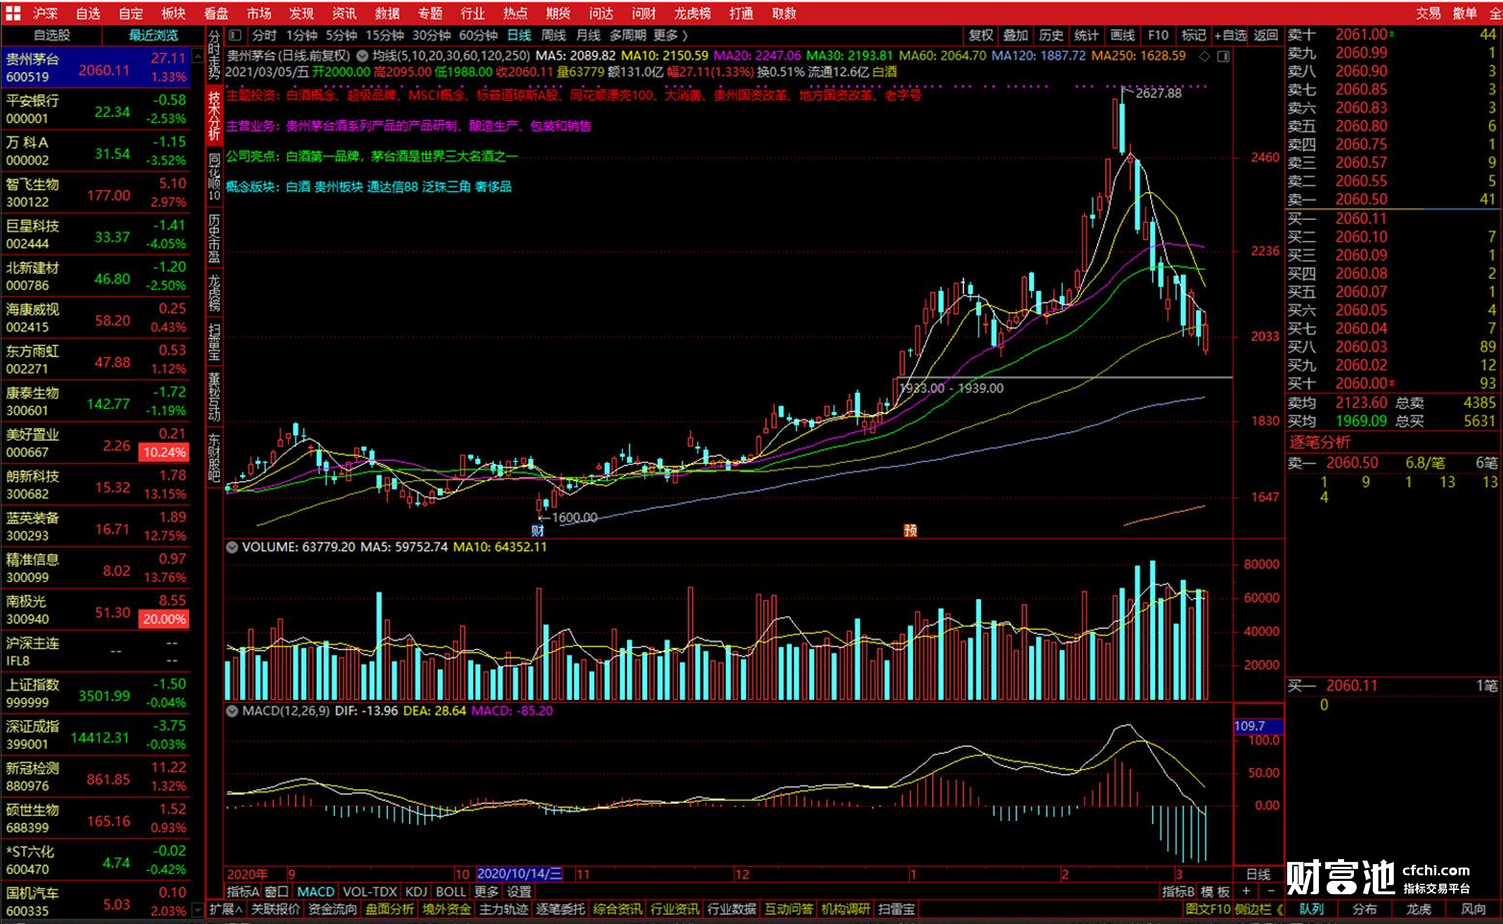Click the 统计 button

tap(1087, 36)
